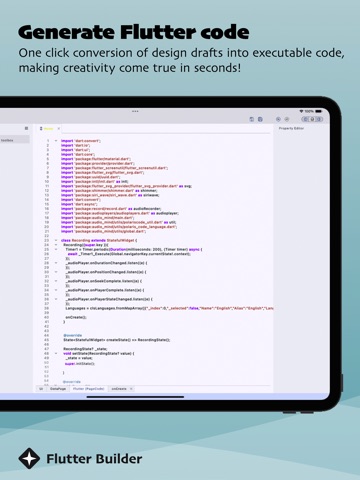Select the left segment of the layout toggle

pyautogui.click(x=305, y=119)
